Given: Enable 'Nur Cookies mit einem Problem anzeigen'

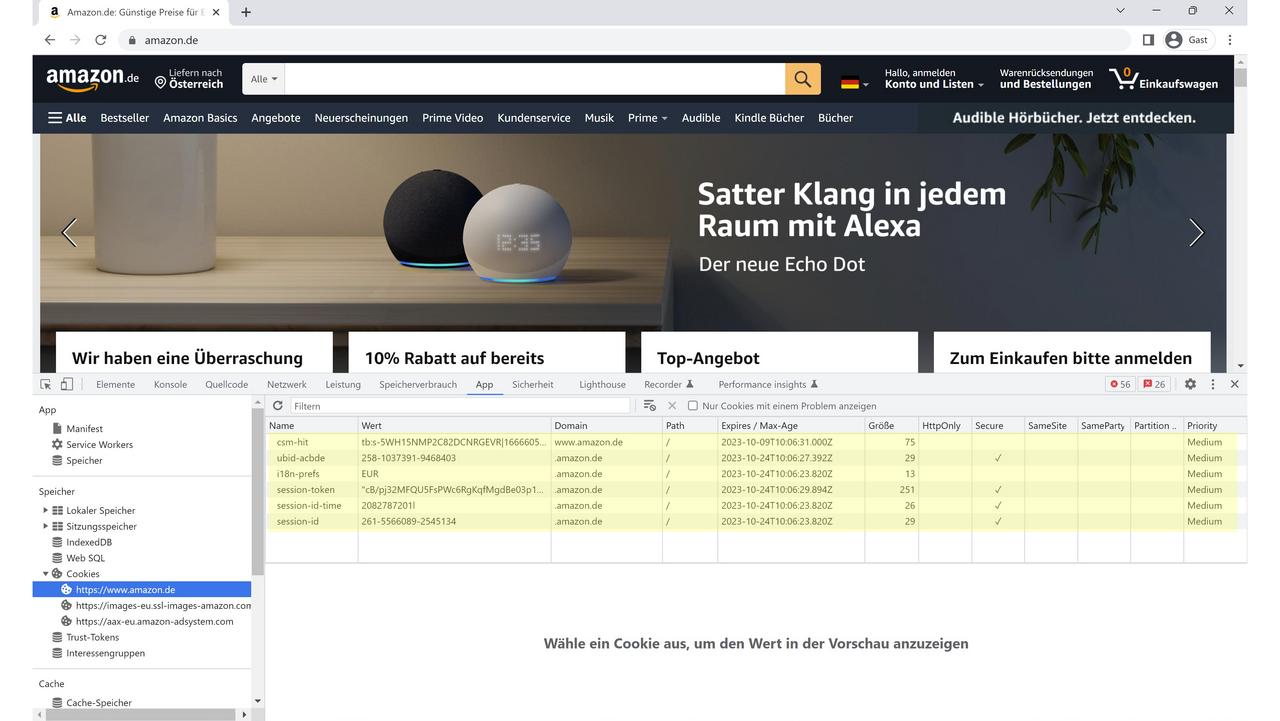Looking at the screenshot, I should [693, 405].
